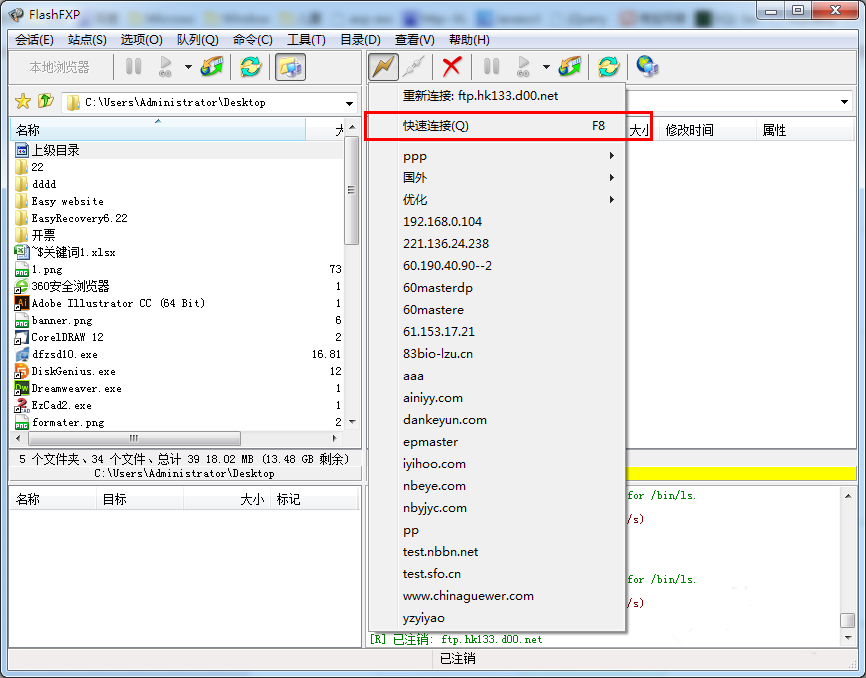The width and height of the screenshot is (866, 678).
Task: Open the 工具(T) menu
Action: coord(306,39)
